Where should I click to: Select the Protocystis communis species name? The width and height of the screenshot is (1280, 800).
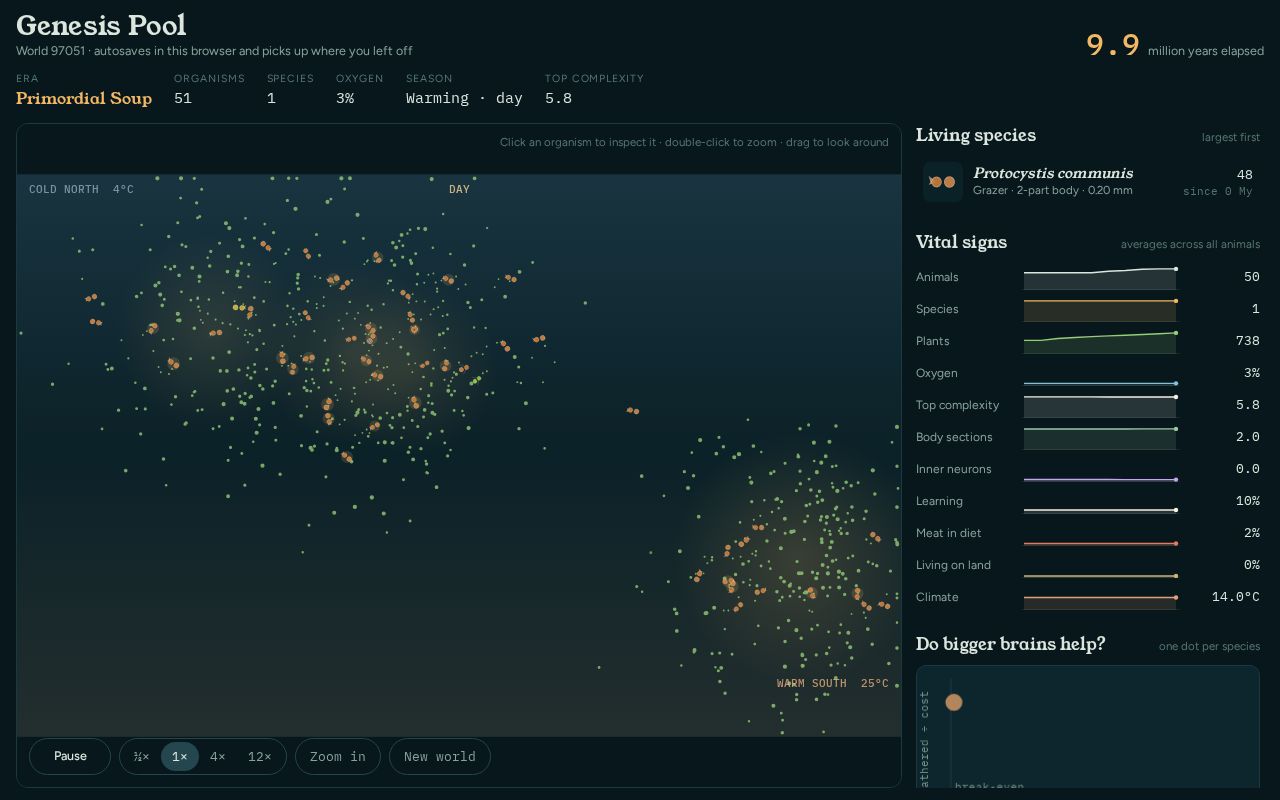click(x=1053, y=173)
